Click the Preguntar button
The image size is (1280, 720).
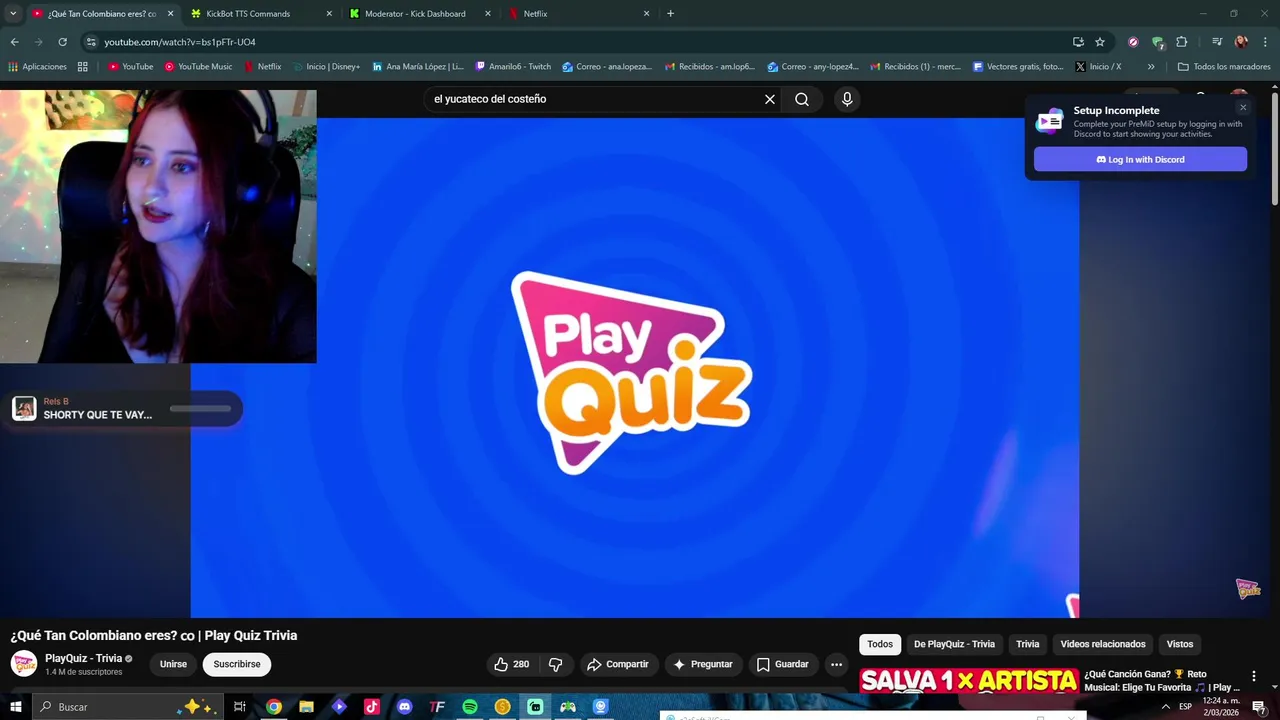[x=703, y=664]
